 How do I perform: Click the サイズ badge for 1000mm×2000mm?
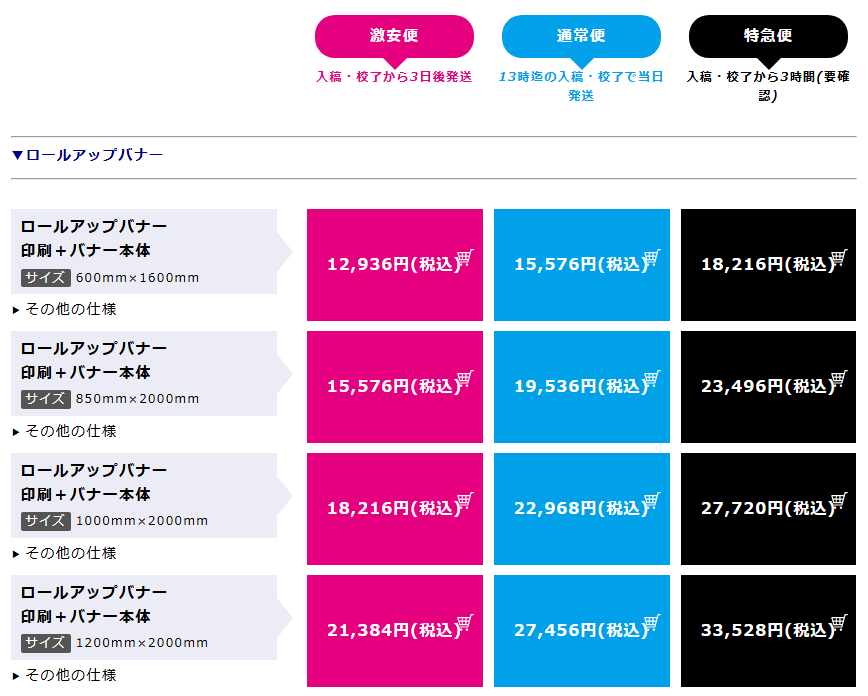click(46, 521)
